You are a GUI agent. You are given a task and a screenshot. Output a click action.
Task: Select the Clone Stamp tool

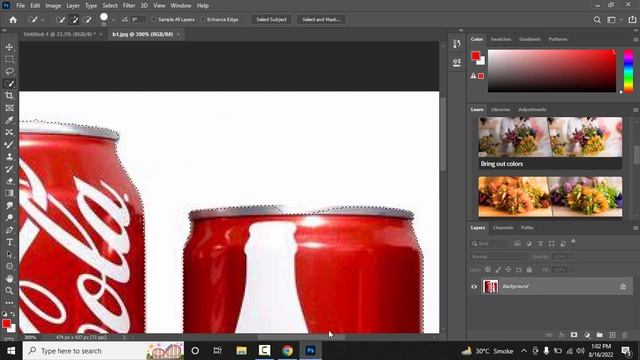[x=9, y=157]
